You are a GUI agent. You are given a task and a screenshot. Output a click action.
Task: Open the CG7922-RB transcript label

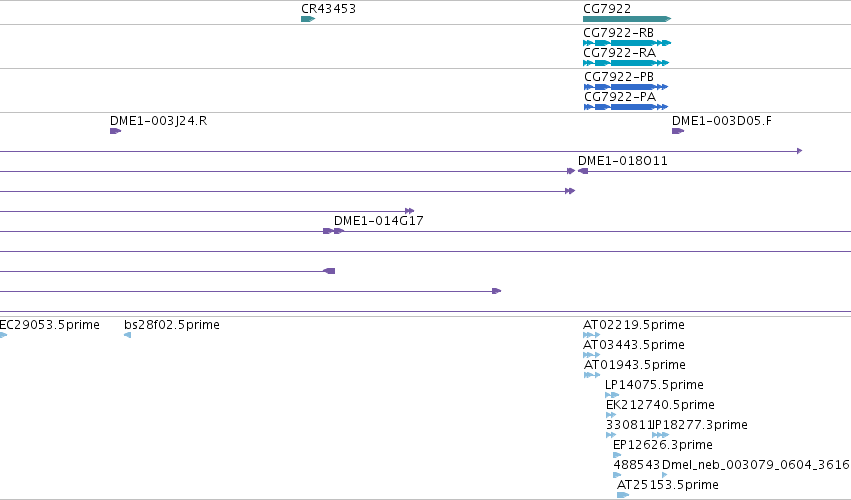click(618, 33)
